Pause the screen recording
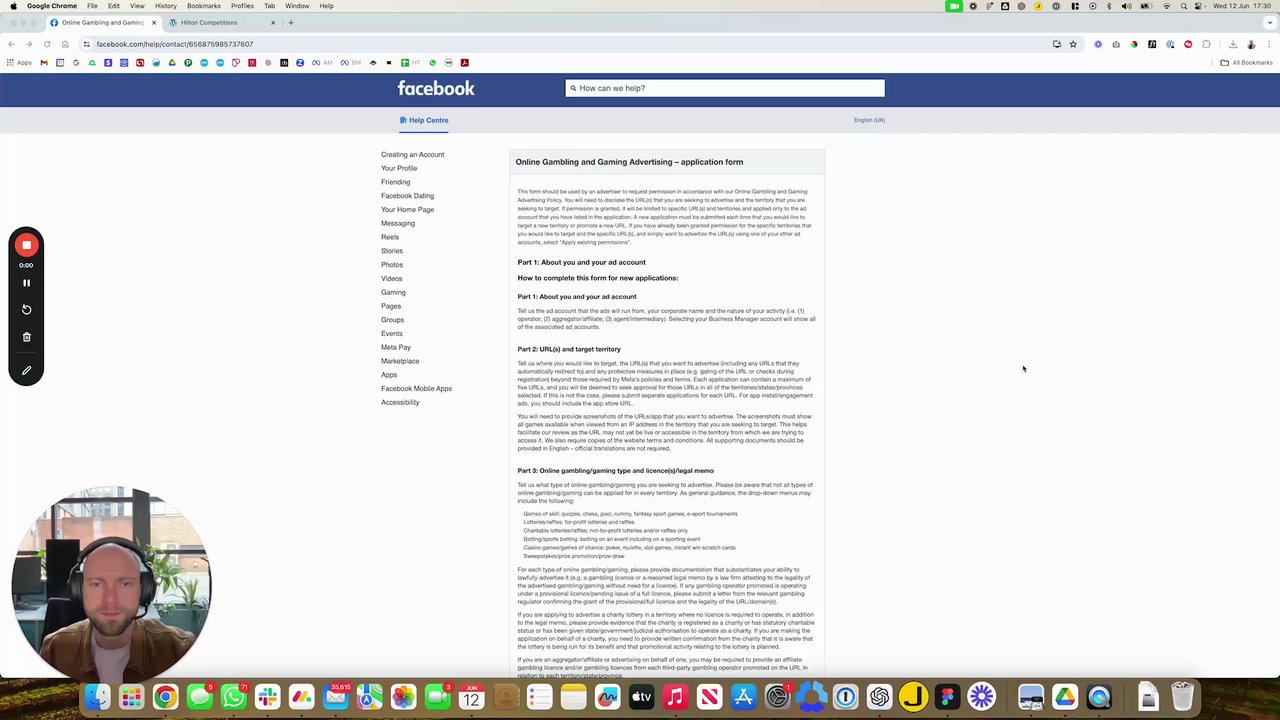Viewport: 1280px width, 720px height. pos(27,283)
